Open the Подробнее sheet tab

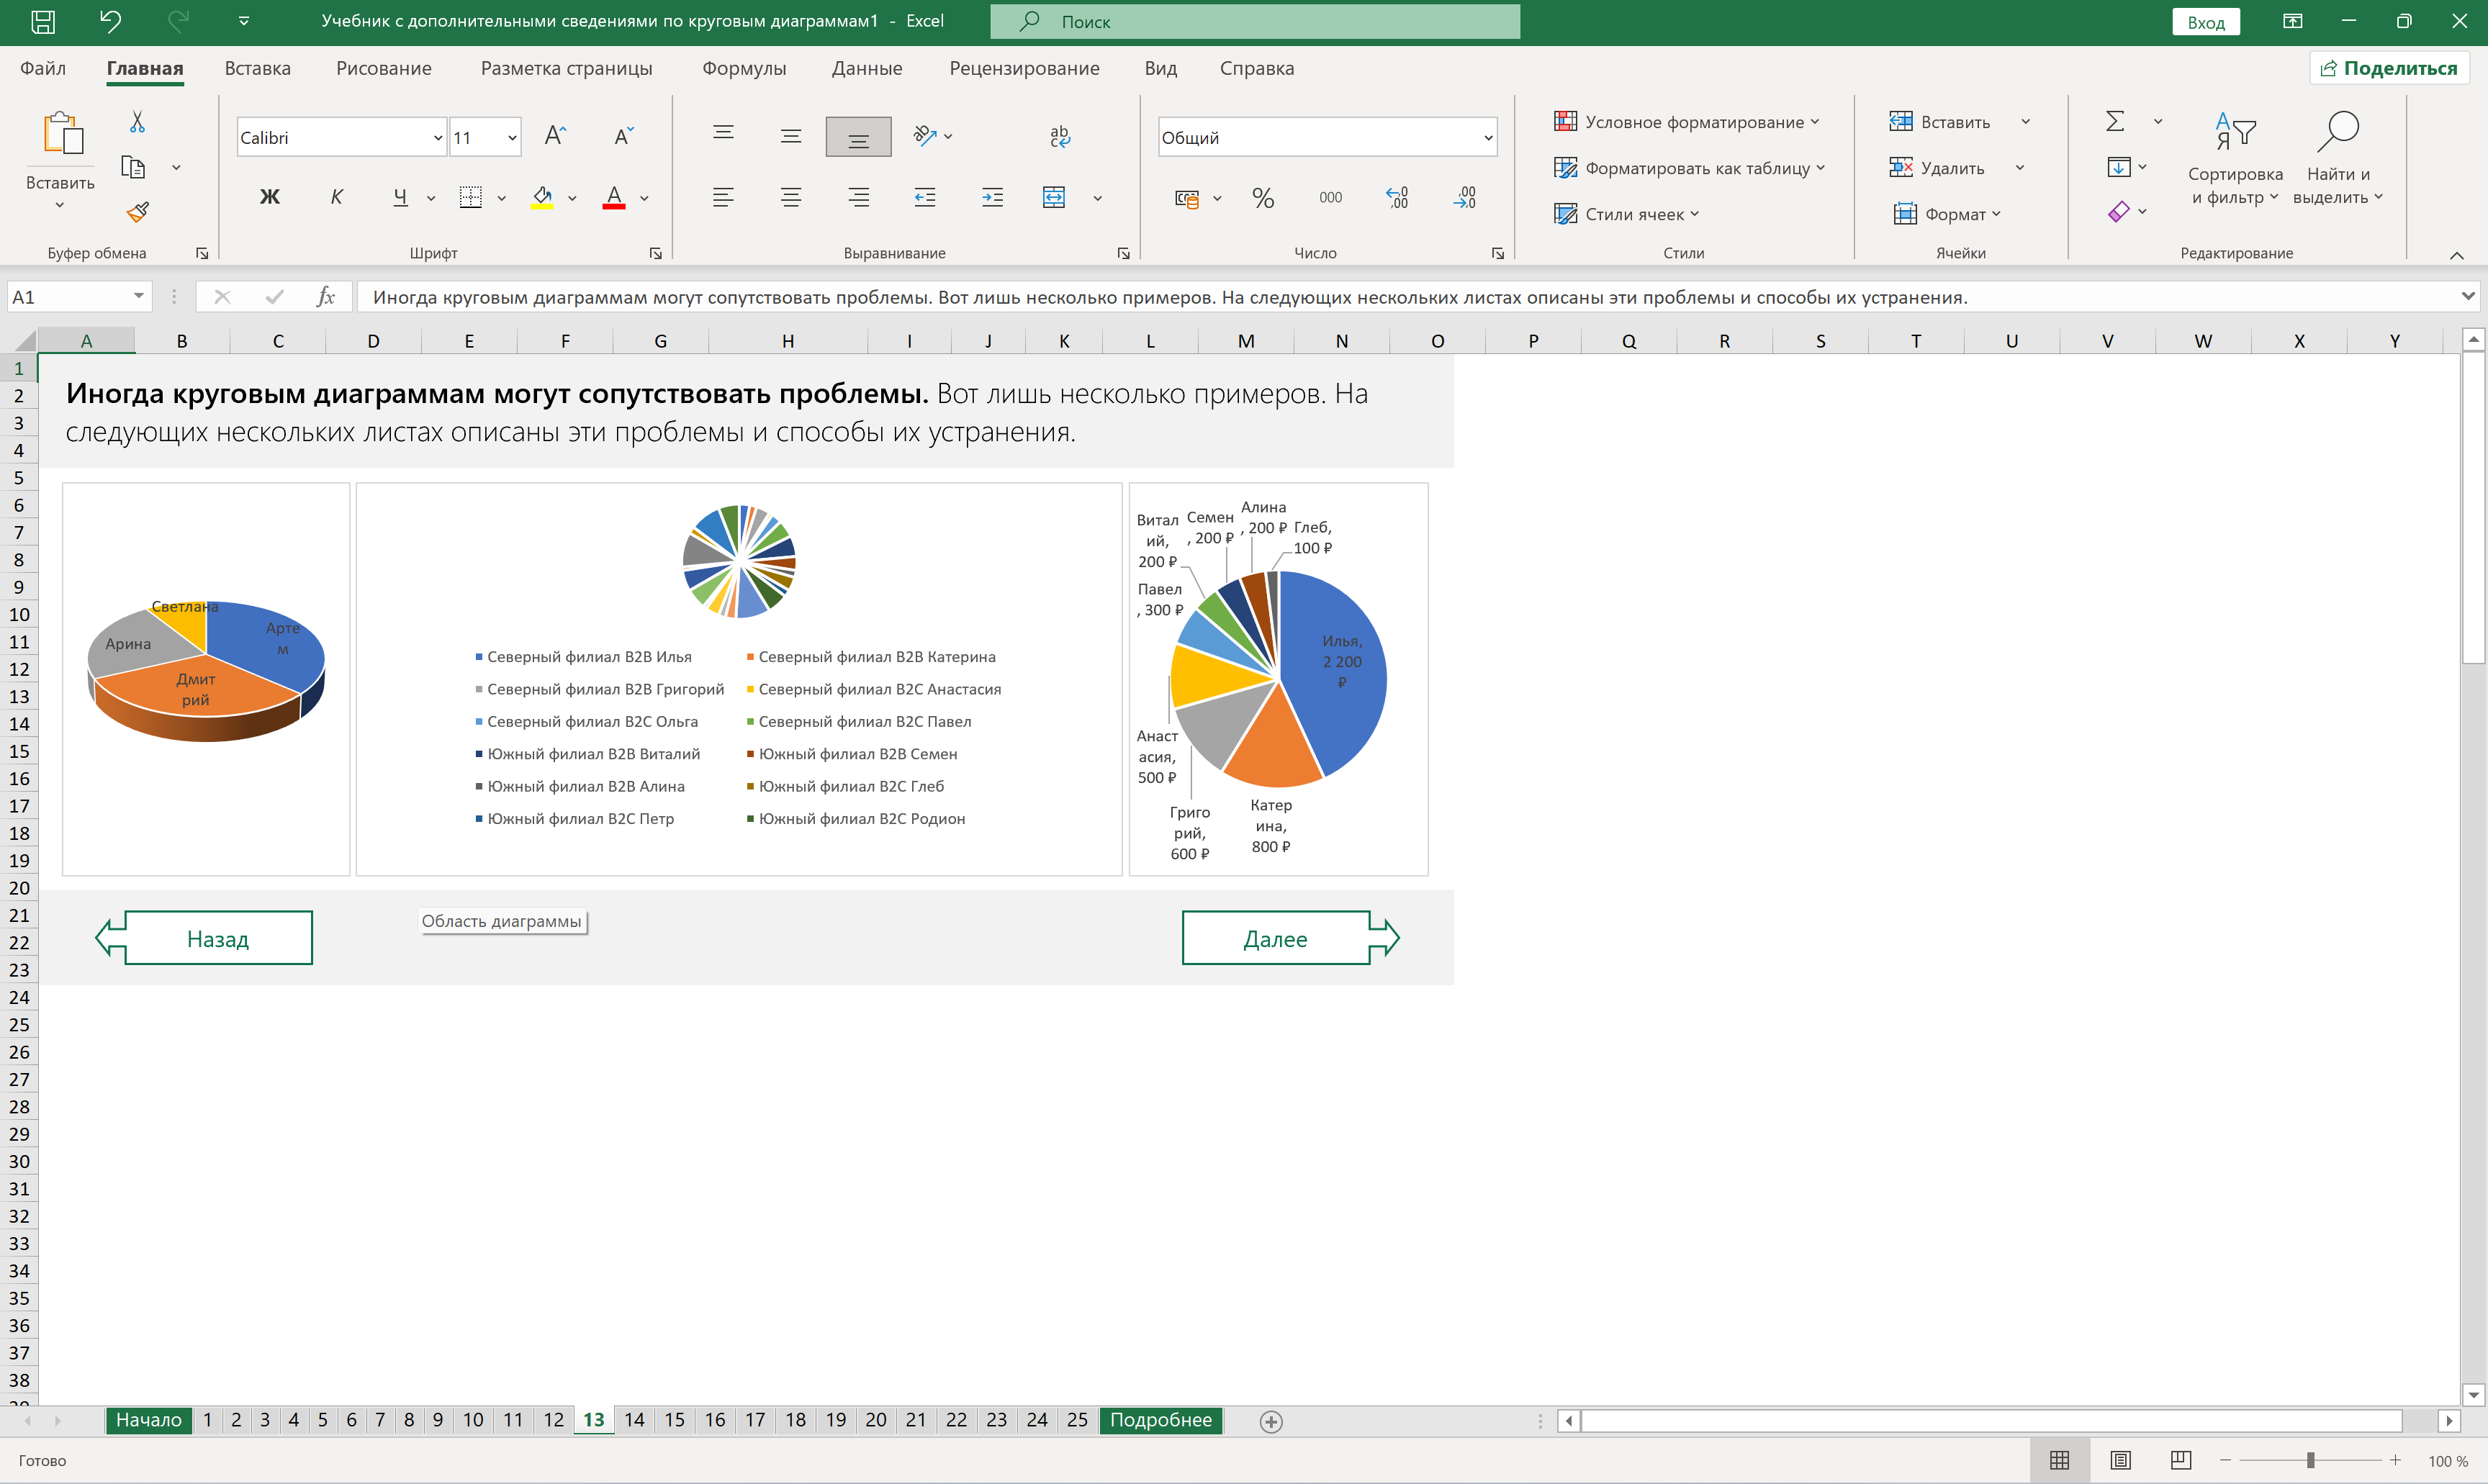tap(1160, 1420)
